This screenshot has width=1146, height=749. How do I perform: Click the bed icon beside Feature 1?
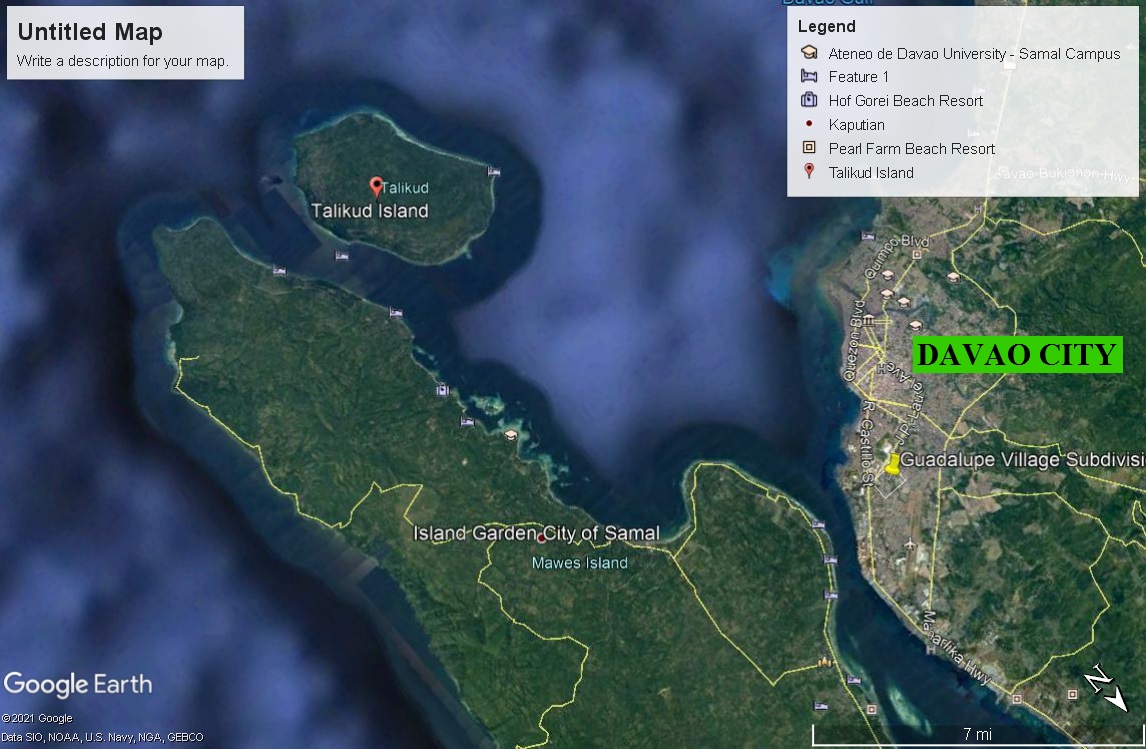tap(809, 76)
